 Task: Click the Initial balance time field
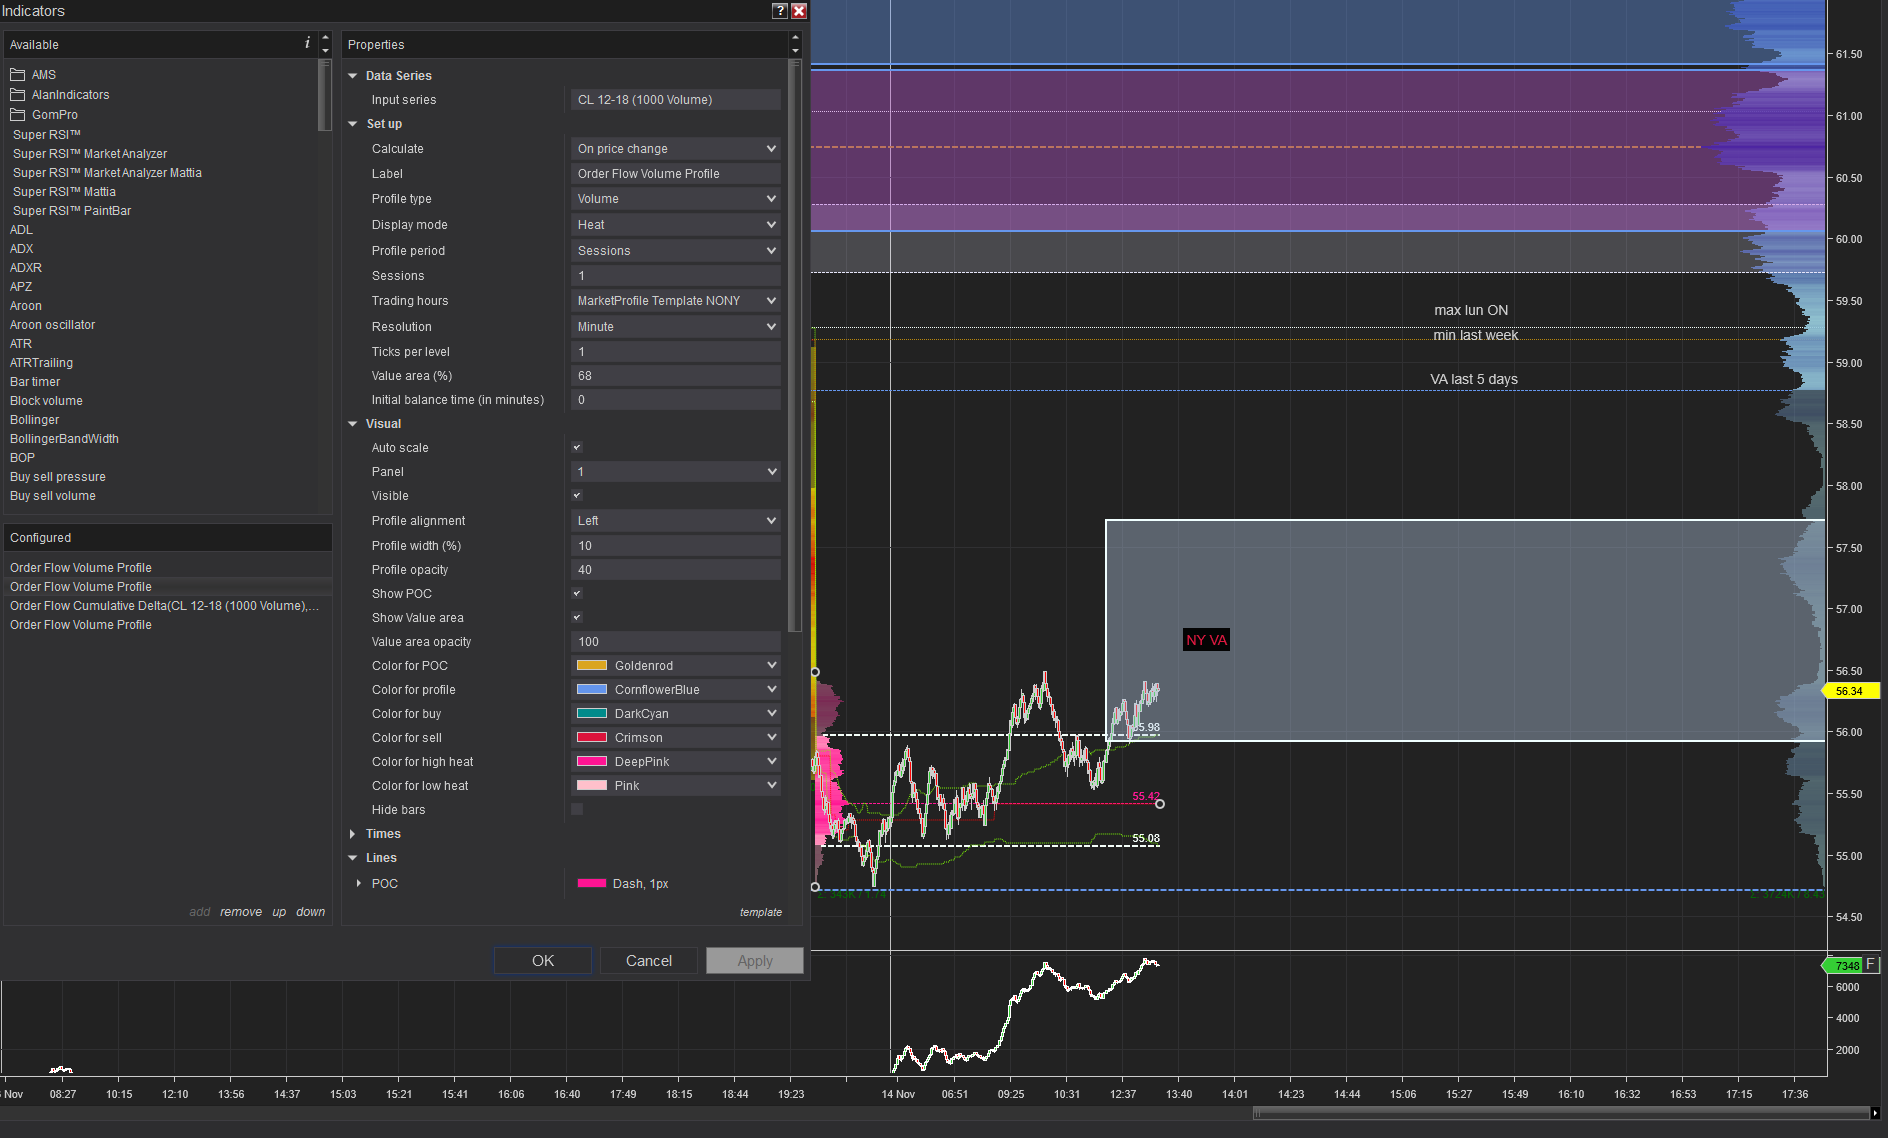675,400
